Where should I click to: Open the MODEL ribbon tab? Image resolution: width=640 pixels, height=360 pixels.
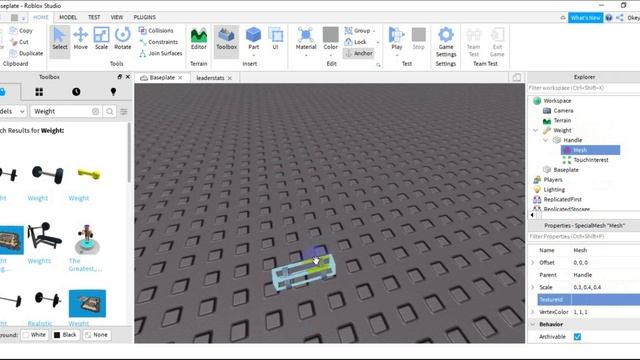pyautogui.click(x=68, y=17)
